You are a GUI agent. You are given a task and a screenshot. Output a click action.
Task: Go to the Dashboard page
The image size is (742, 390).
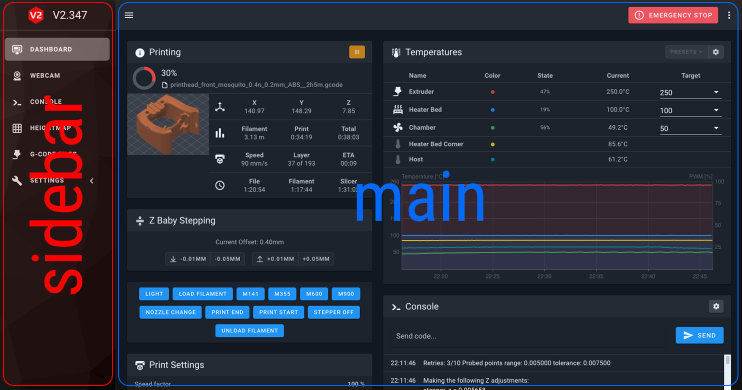[57, 49]
